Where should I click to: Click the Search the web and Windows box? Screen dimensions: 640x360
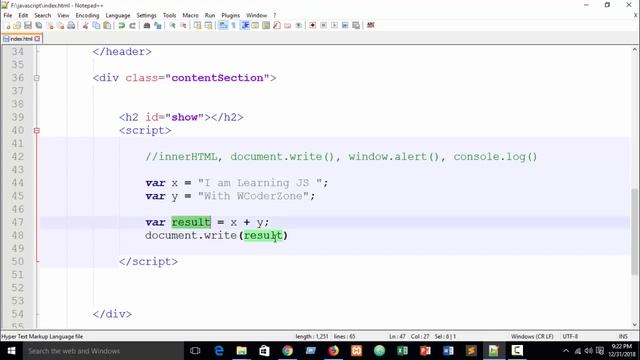pos(103,351)
